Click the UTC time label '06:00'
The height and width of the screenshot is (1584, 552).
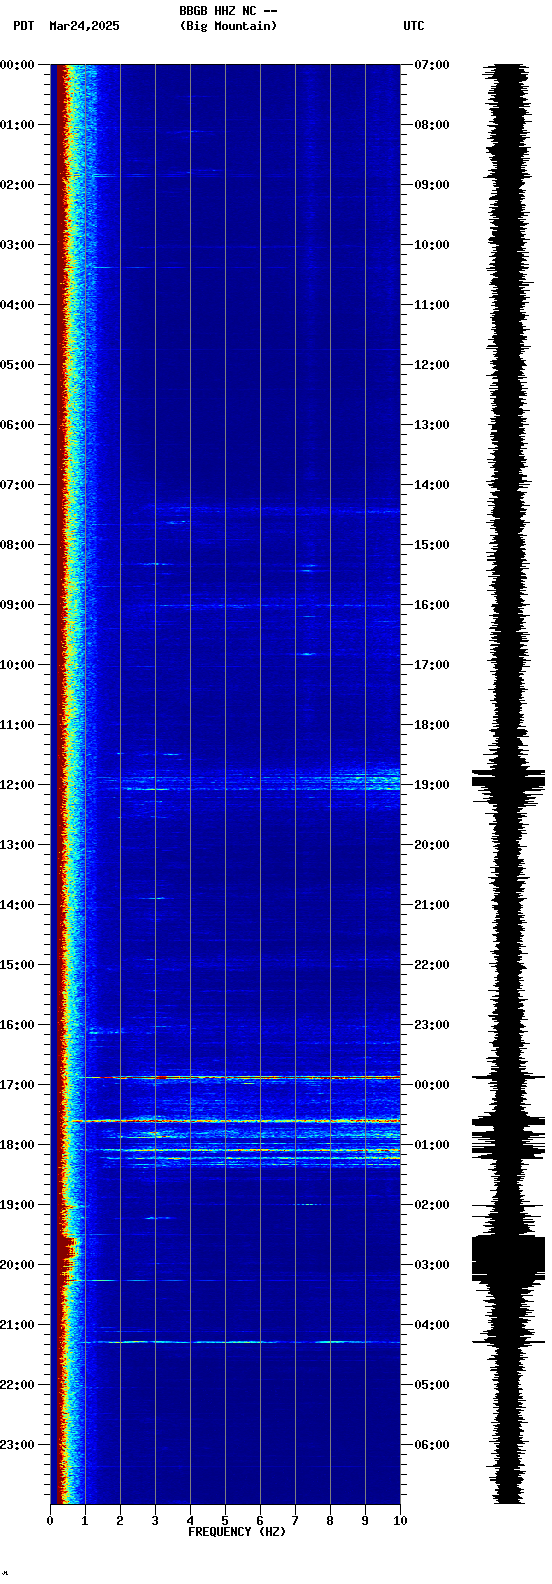pos(432,1445)
